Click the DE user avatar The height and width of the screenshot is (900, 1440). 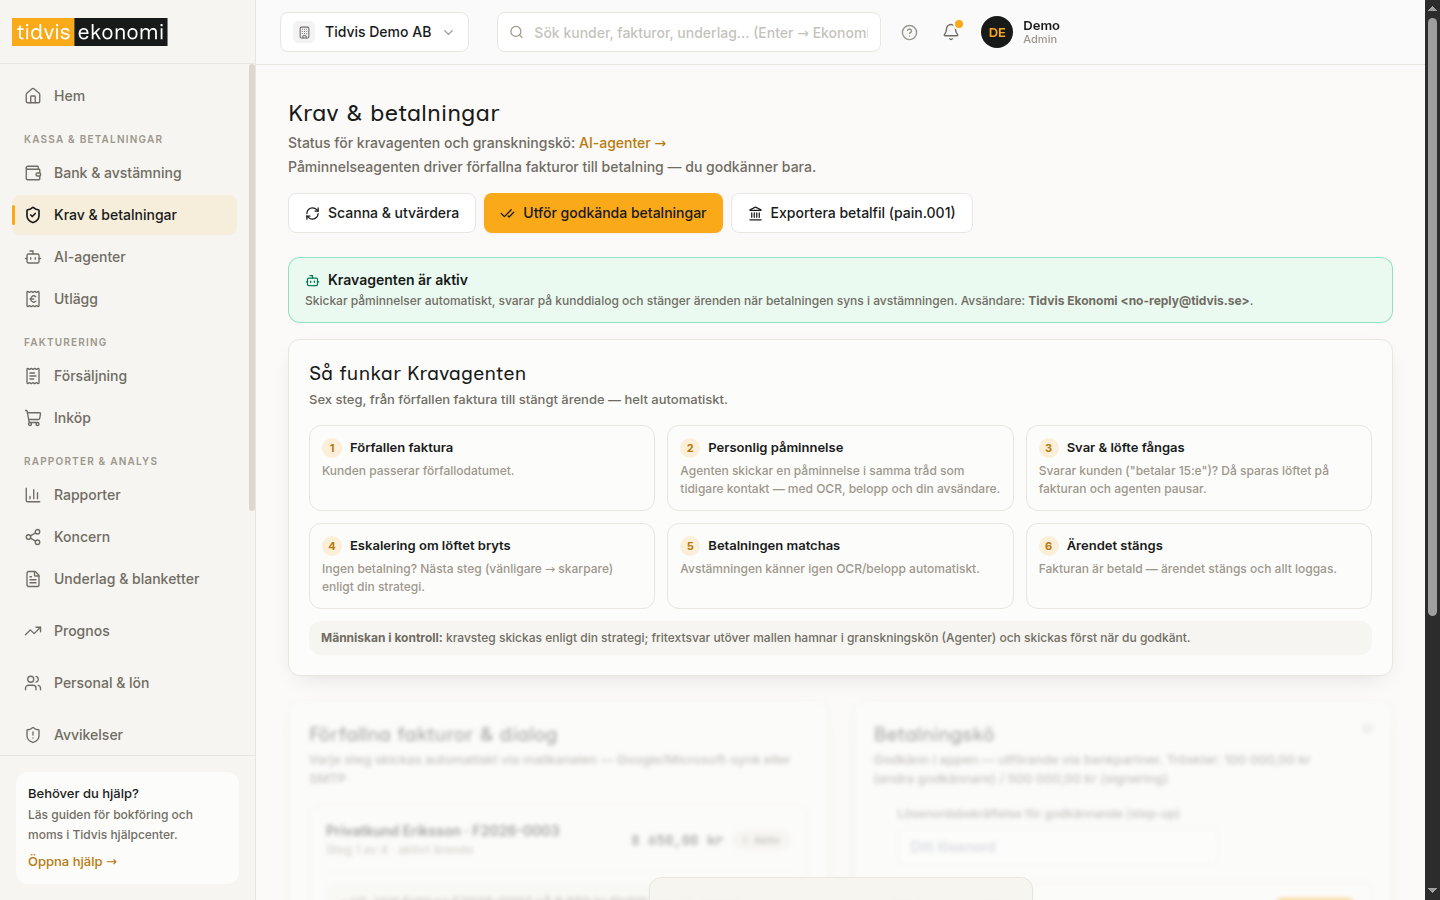point(997,32)
